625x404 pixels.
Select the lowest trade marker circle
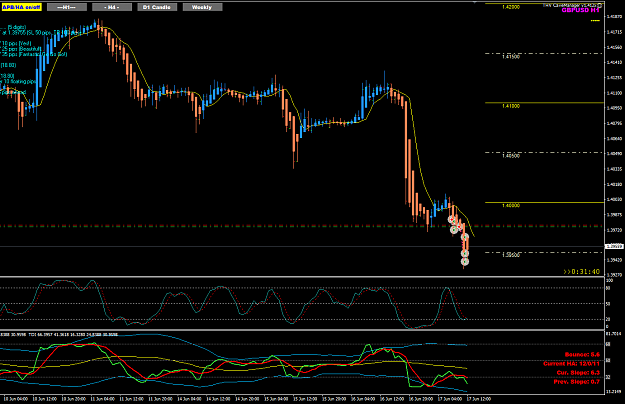[465, 262]
